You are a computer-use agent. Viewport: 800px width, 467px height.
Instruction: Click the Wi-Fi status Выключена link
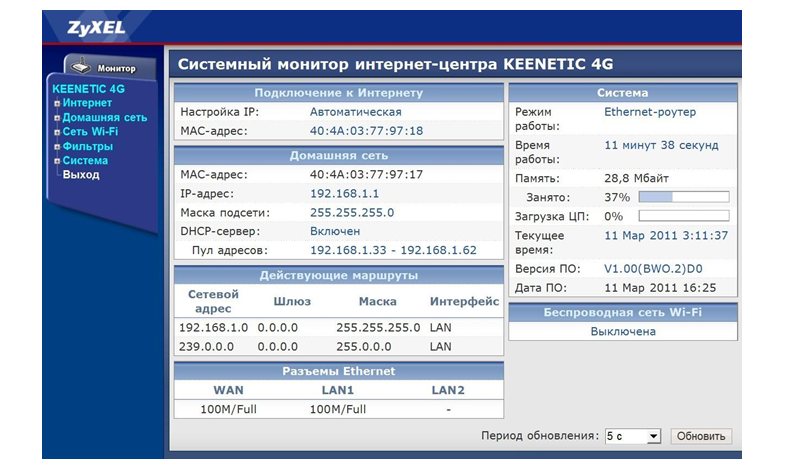pos(623,332)
